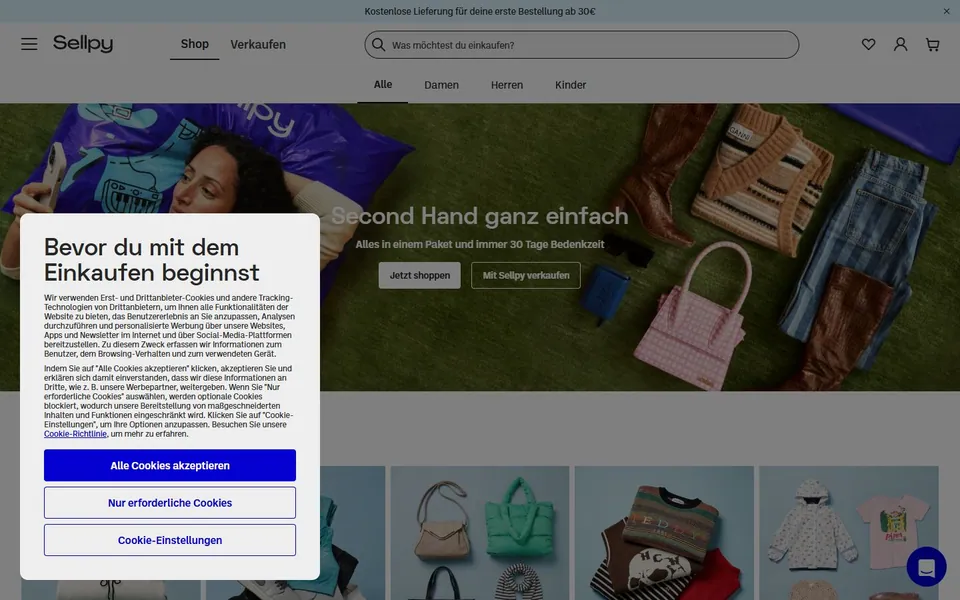Screen dimensions: 960x600
Task: Click the Sellpy logo
Action: (x=83, y=43)
